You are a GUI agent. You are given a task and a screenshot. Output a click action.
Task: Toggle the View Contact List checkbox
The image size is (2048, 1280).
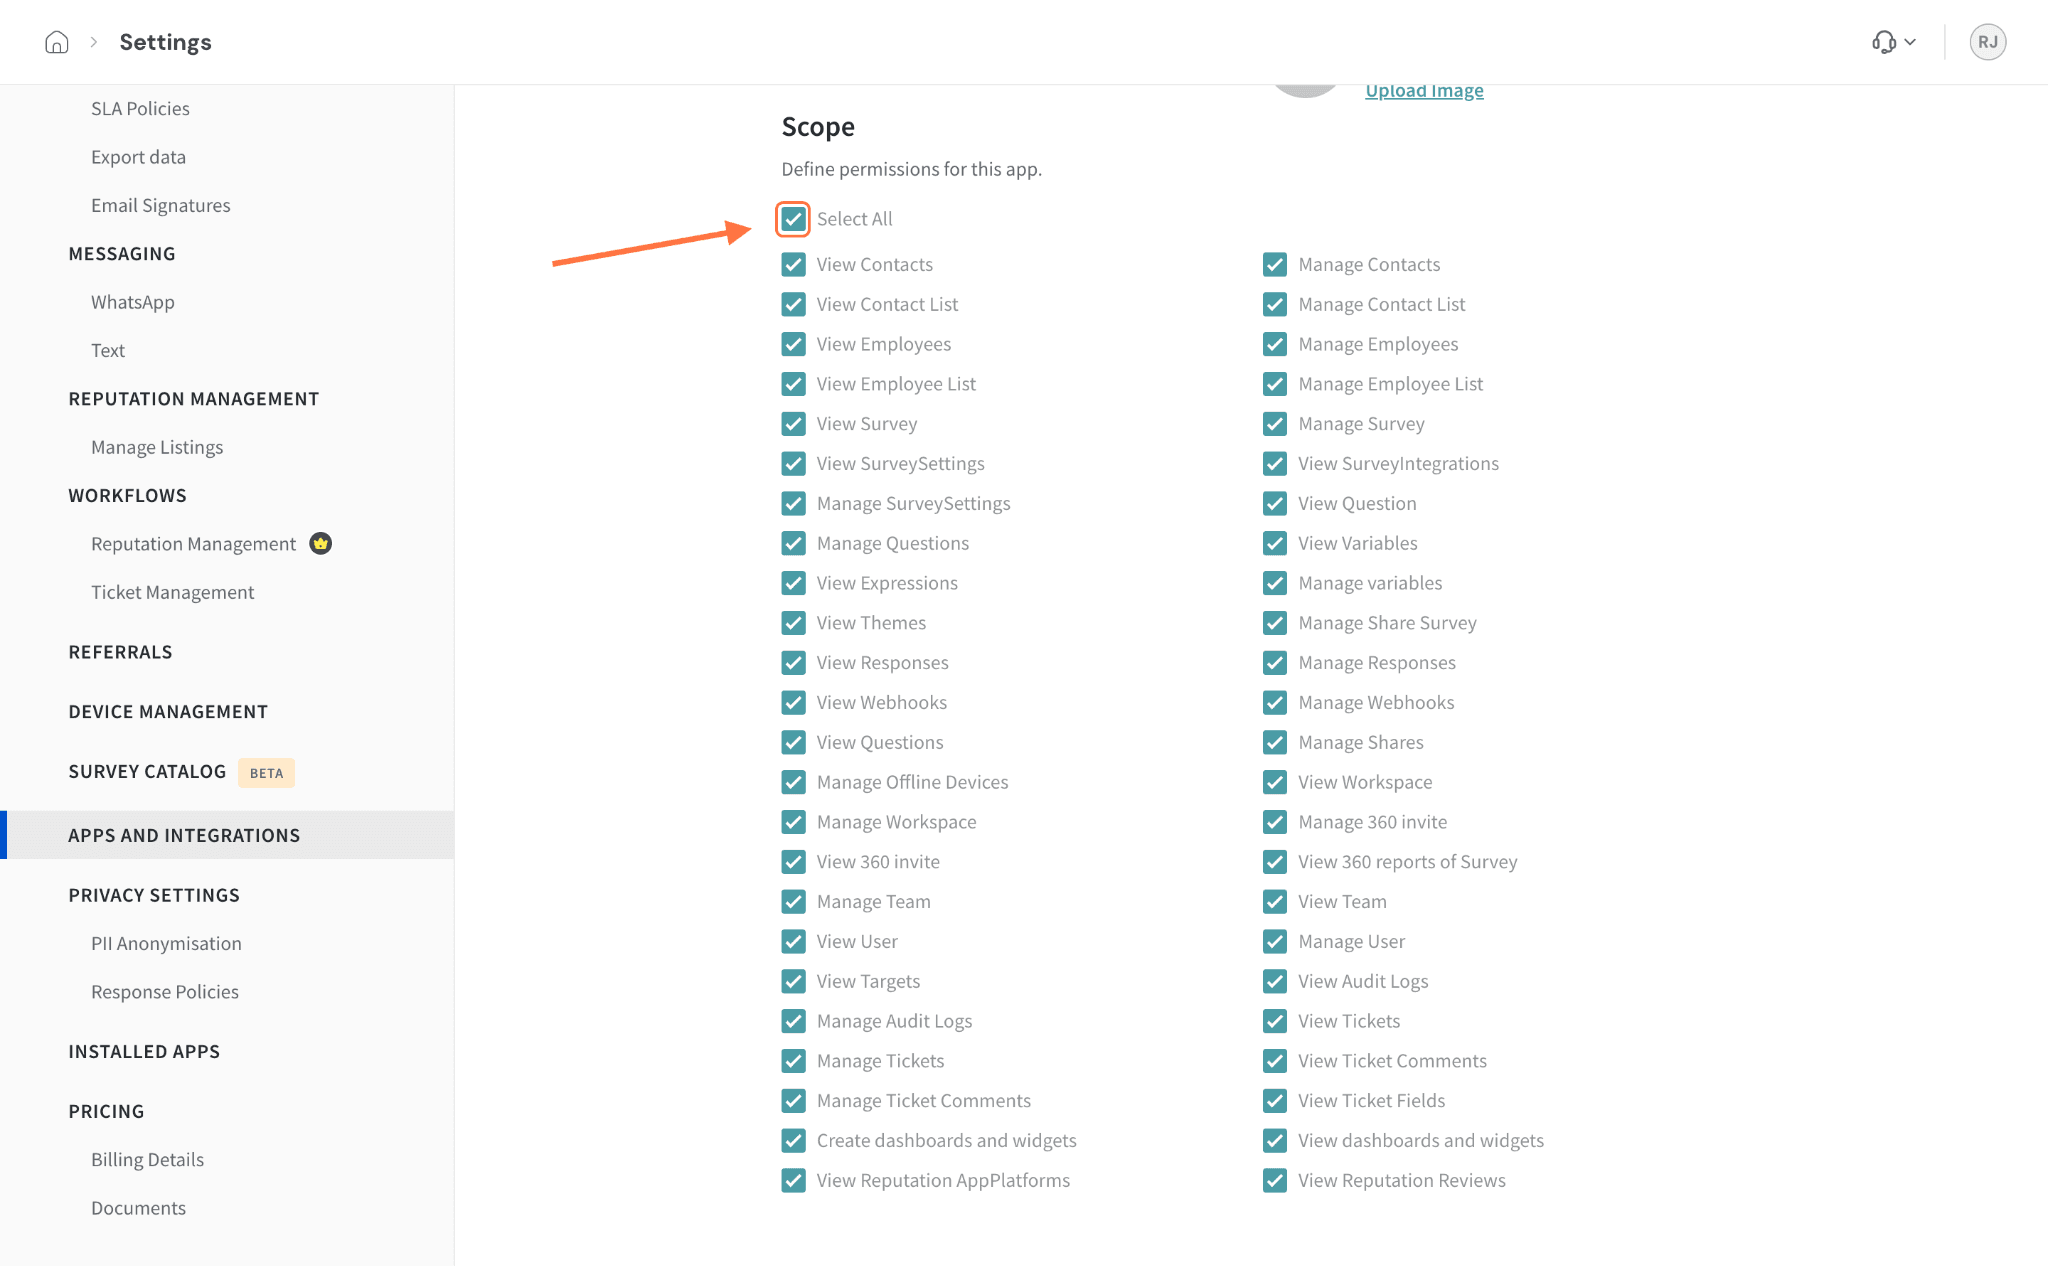click(x=793, y=304)
